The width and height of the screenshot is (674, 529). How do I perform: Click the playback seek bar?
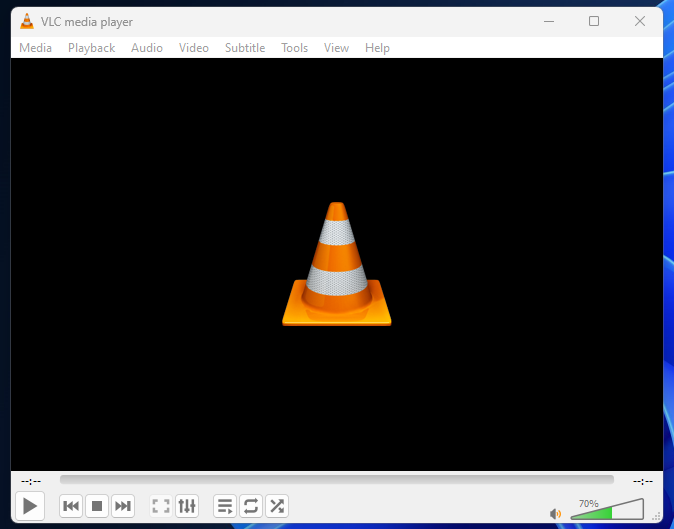[x=337, y=480]
